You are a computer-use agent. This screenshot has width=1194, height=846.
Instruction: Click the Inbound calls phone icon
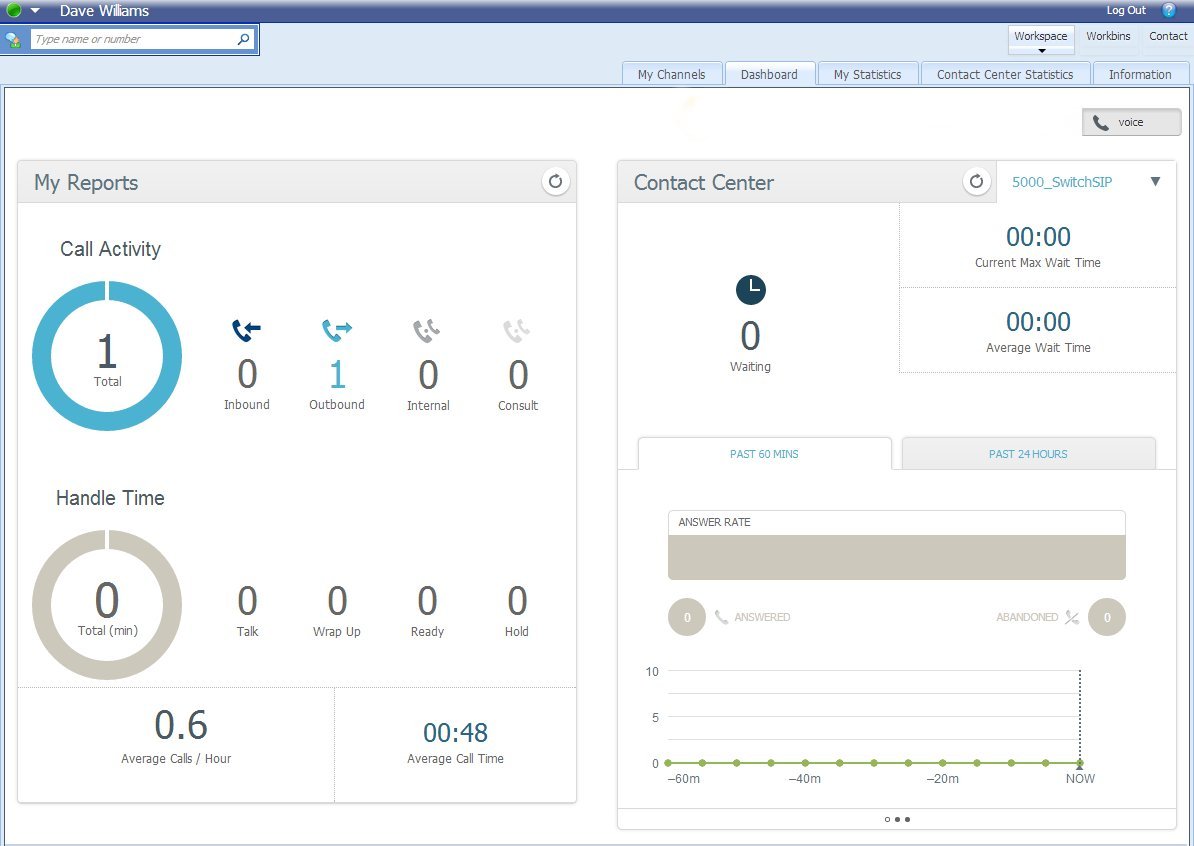(246, 330)
